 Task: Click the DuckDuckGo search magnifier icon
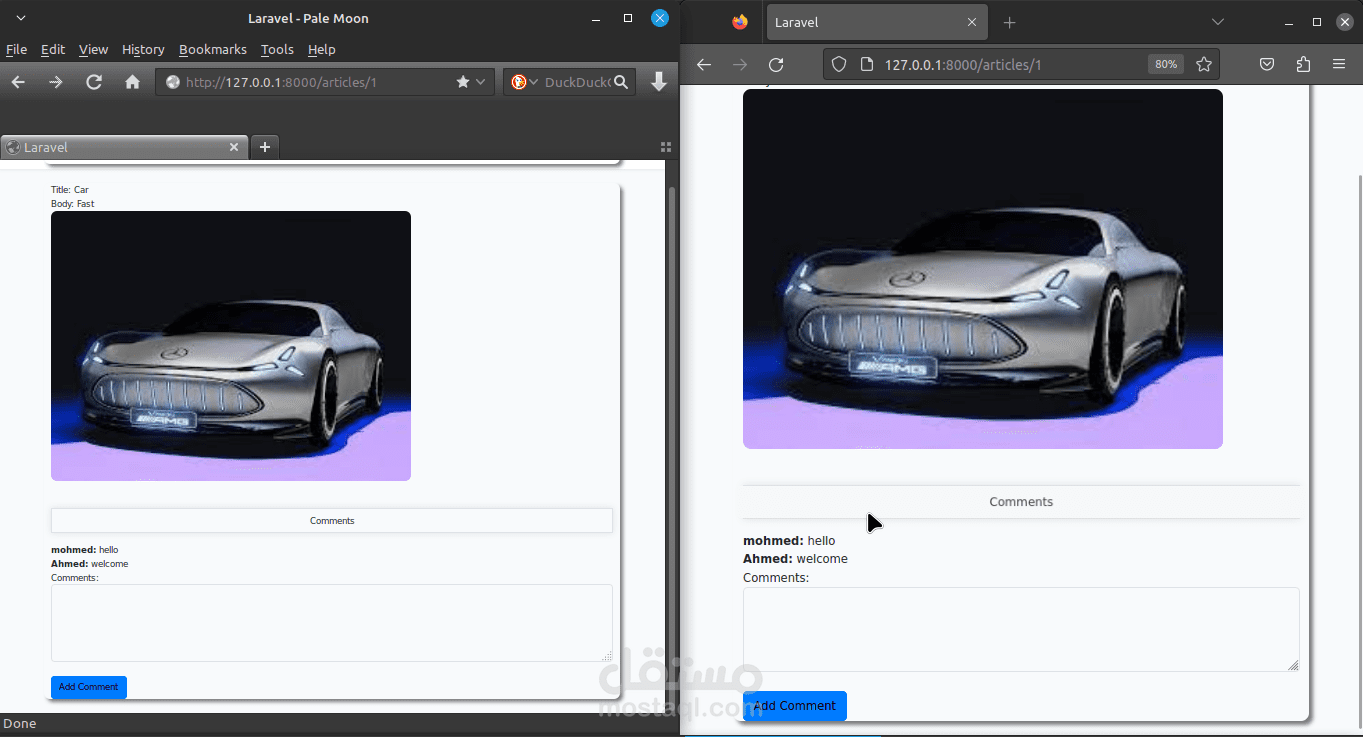coord(621,82)
